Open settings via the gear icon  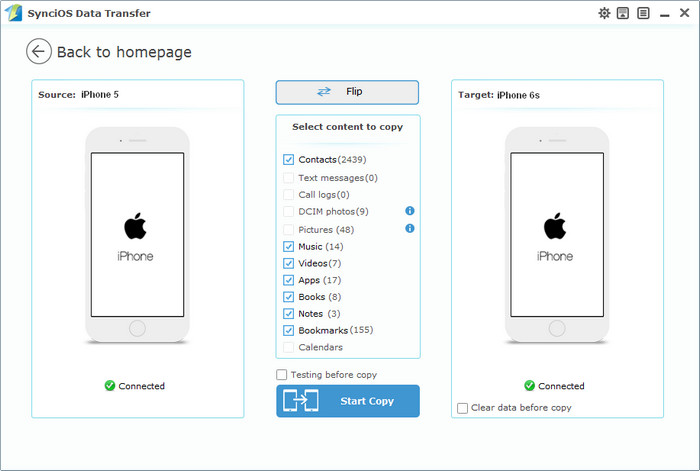pyautogui.click(x=604, y=13)
